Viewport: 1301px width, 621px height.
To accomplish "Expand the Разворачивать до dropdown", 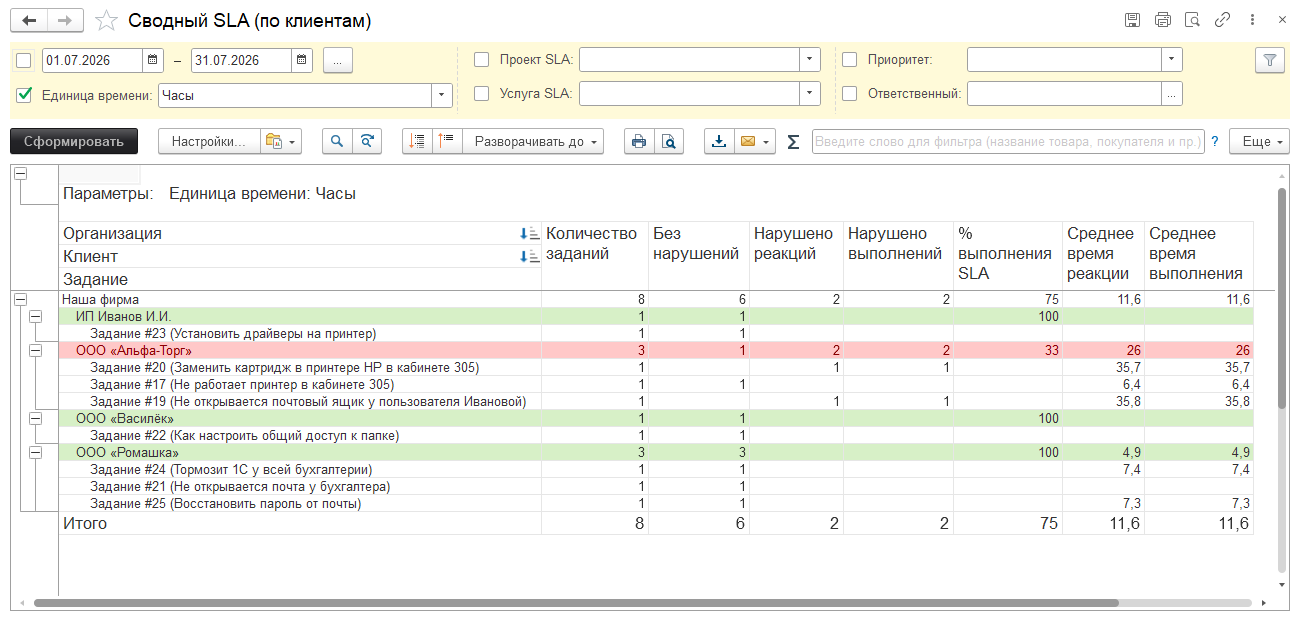I will point(535,142).
